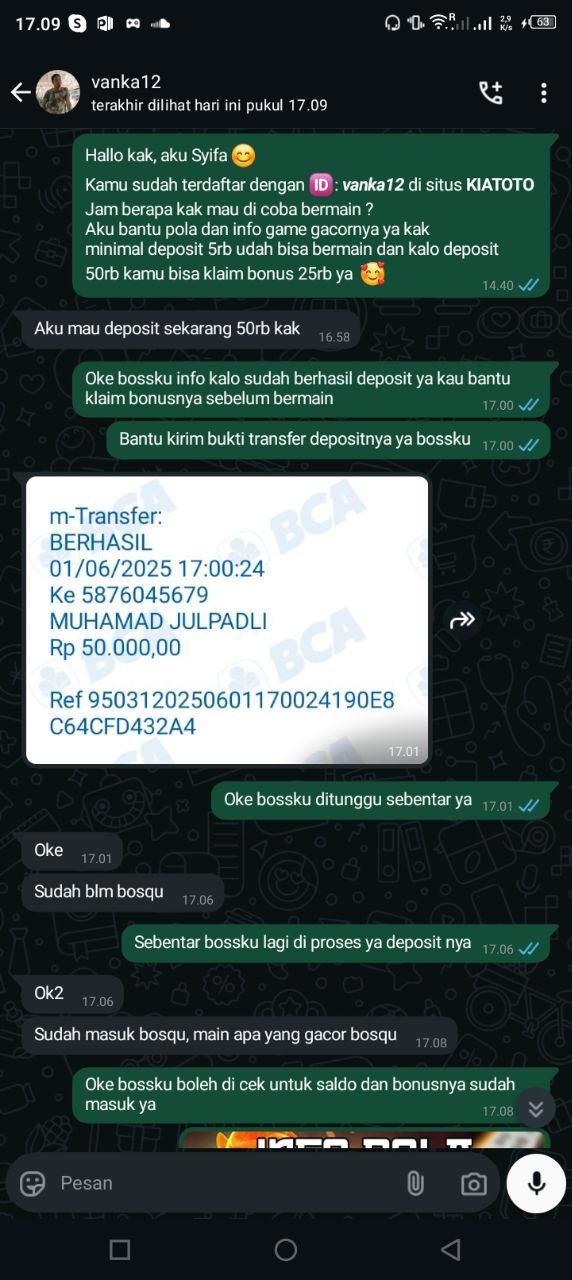The height and width of the screenshot is (1280, 572).
Task: Tap the back arrow to leave chat
Action: pyautogui.click(x=20, y=93)
